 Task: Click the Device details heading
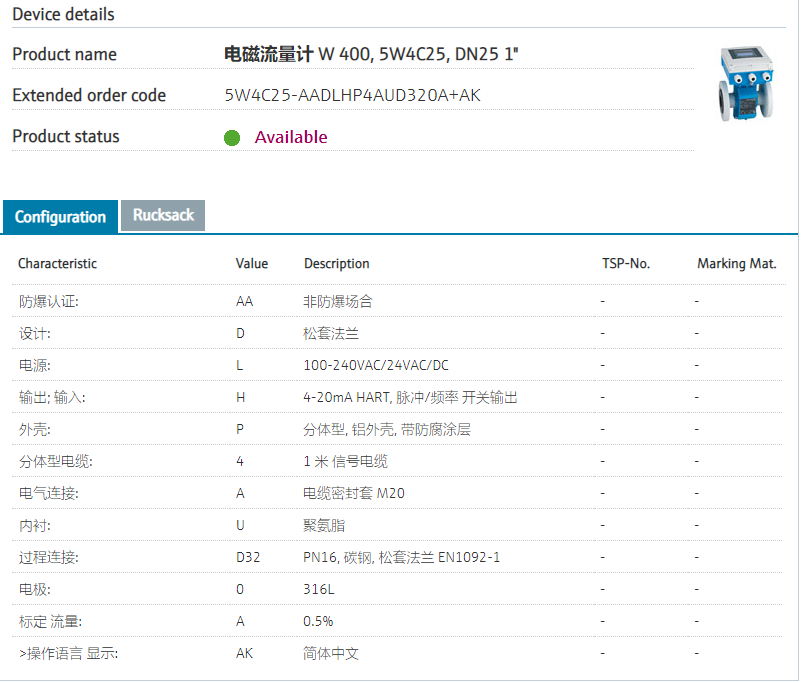pos(63,14)
